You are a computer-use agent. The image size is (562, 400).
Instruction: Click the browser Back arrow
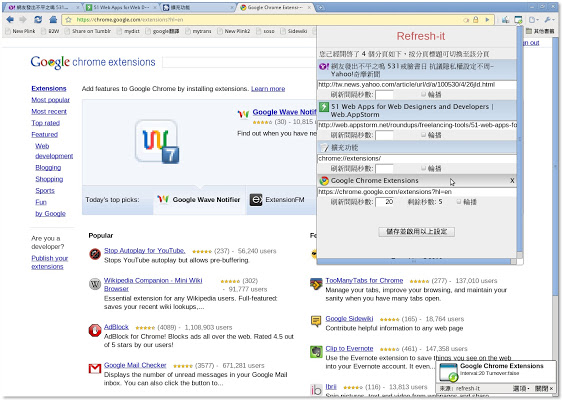click(x=10, y=20)
